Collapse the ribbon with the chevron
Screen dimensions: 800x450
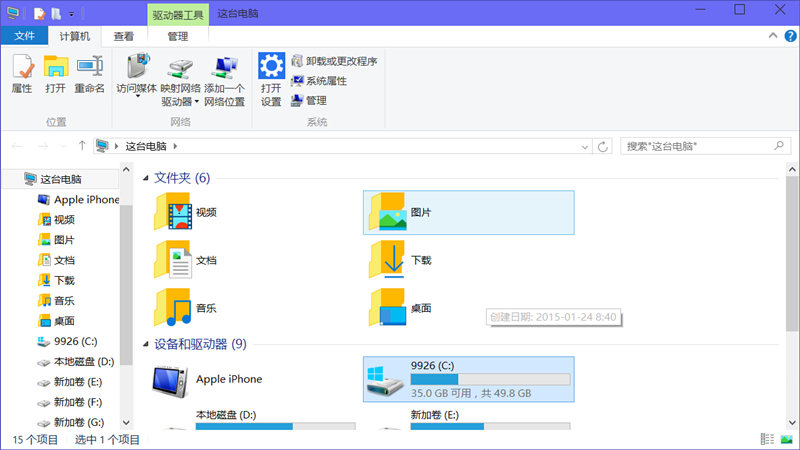point(773,35)
